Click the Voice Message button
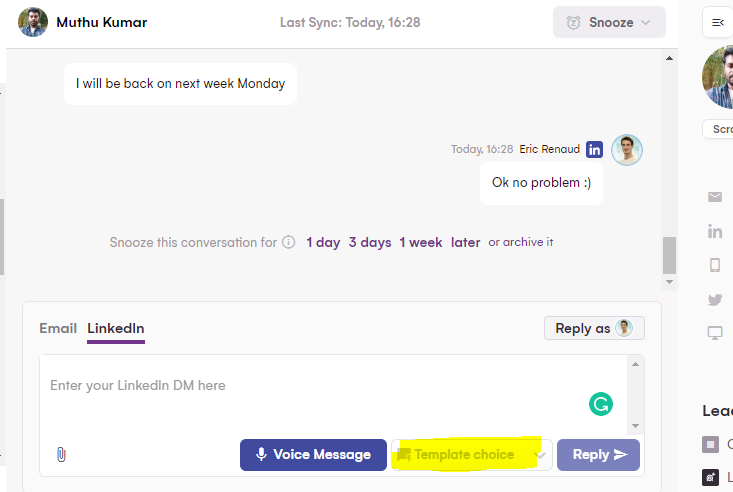Viewport: 733px width, 492px height. click(x=313, y=455)
